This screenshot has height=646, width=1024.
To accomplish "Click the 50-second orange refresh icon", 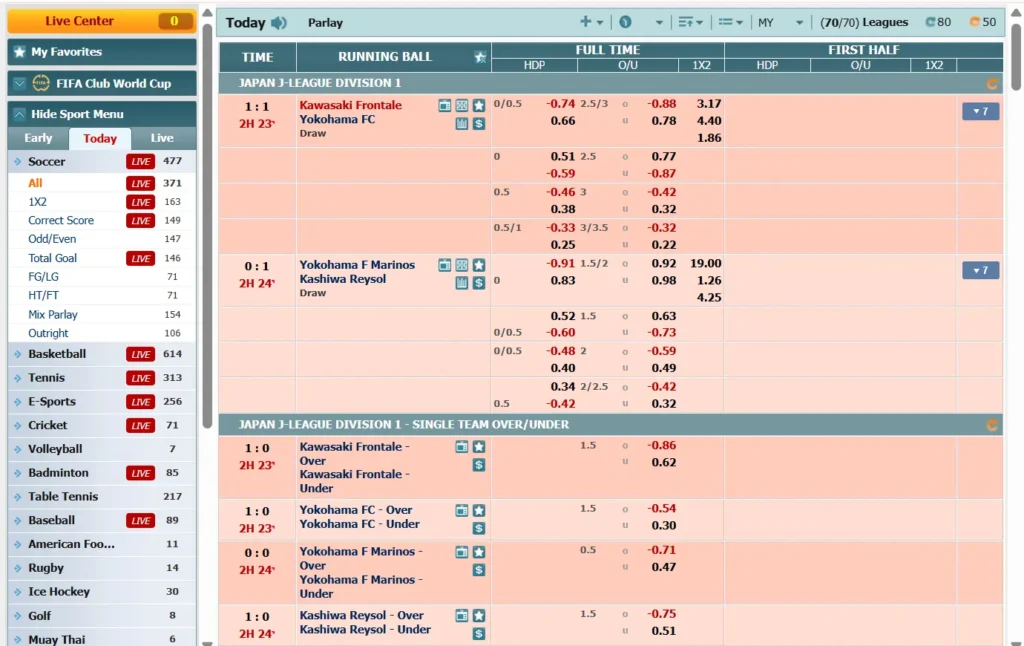I will click(975, 22).
